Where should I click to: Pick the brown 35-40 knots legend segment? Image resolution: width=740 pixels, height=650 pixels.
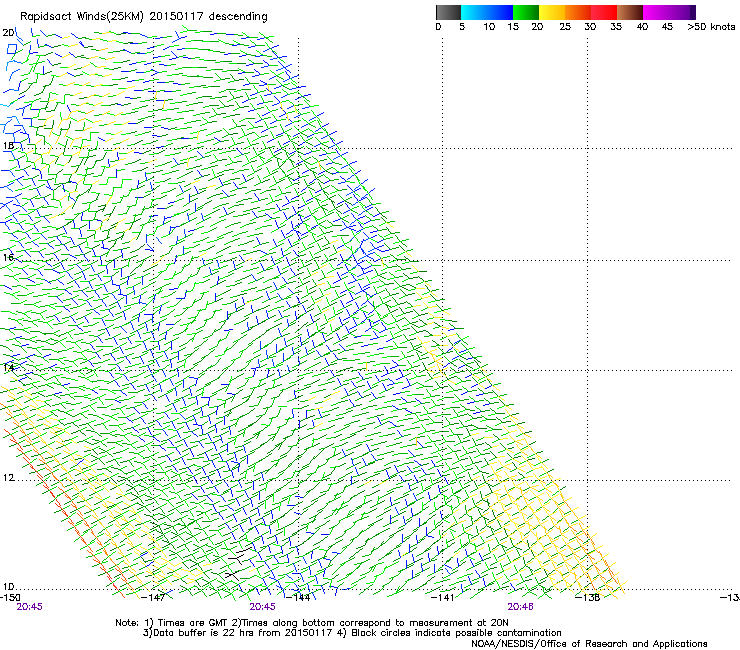630,12
